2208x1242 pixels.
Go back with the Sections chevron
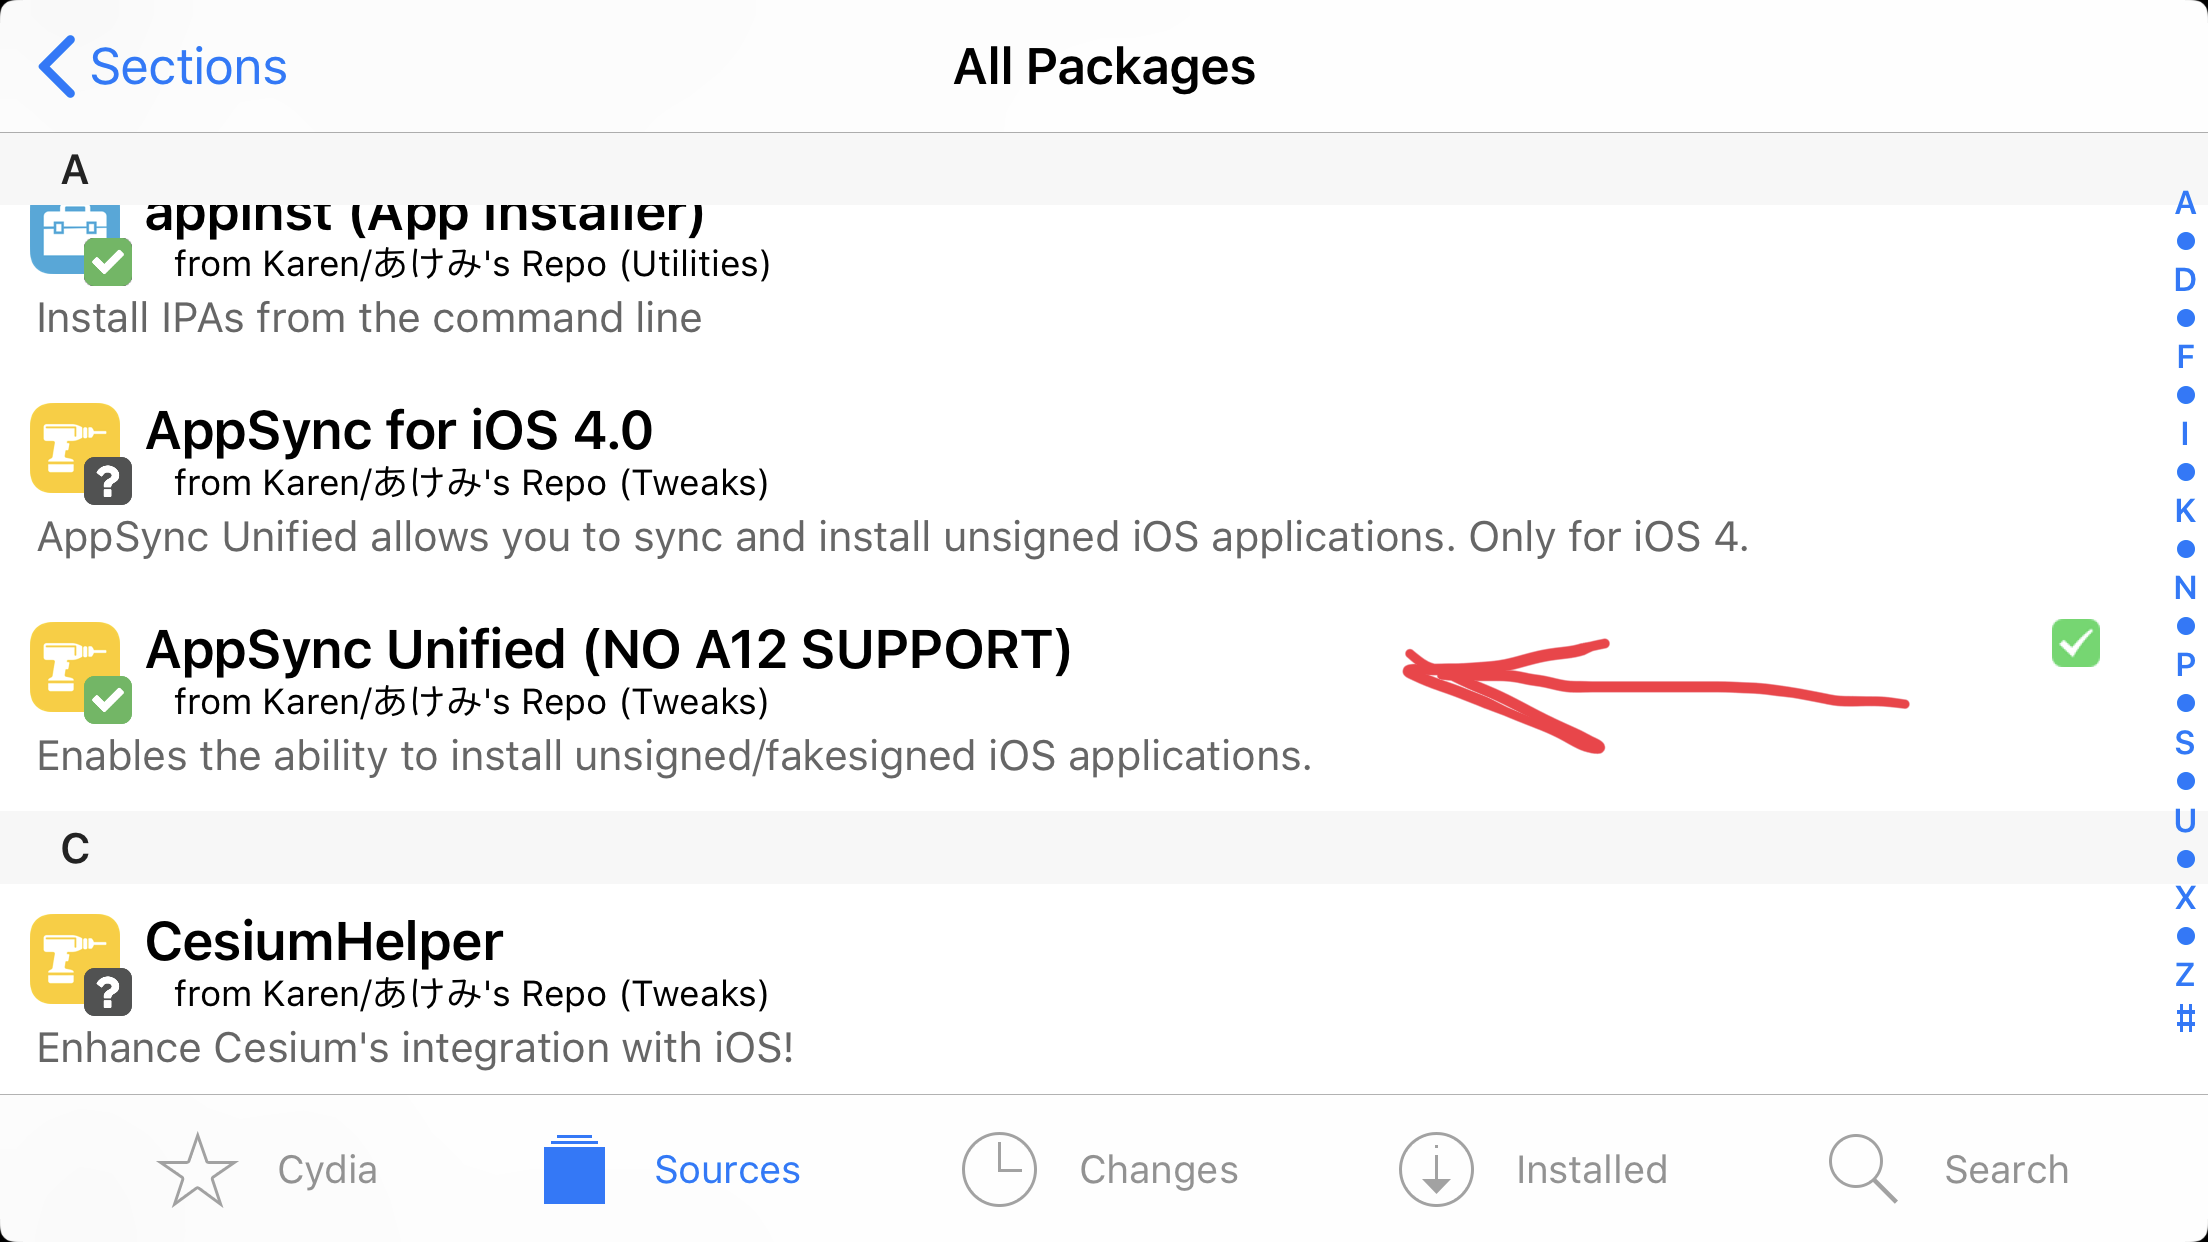pyautogui.click(x=56, y=67)
